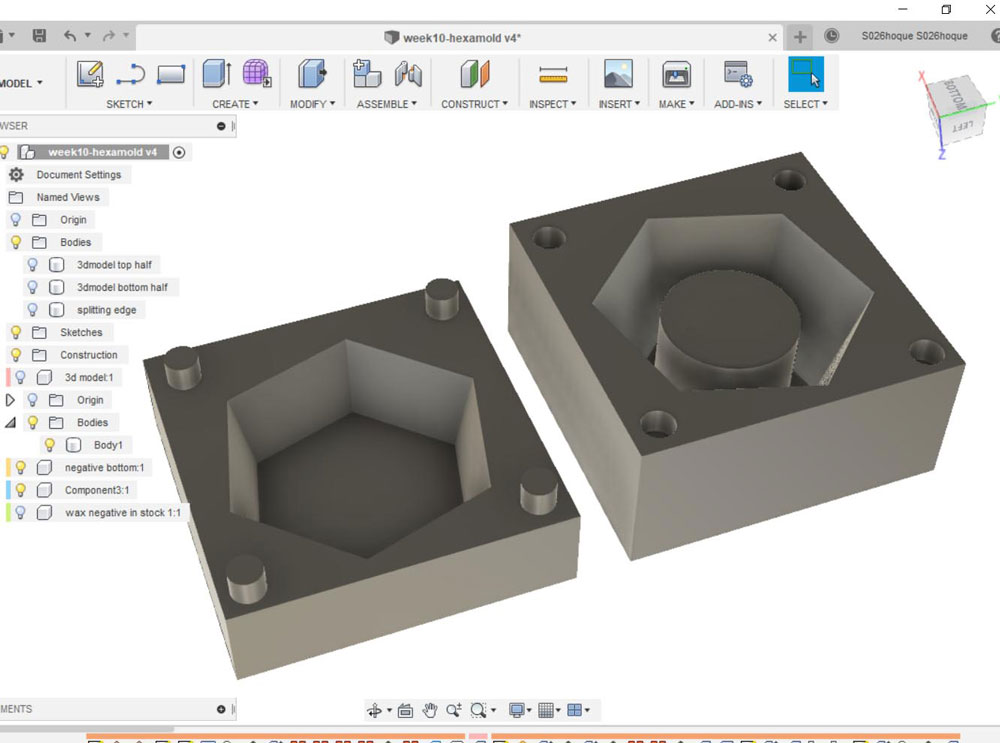Open the job status clock icon
1000x743 pixels.
tap(832, 36)
